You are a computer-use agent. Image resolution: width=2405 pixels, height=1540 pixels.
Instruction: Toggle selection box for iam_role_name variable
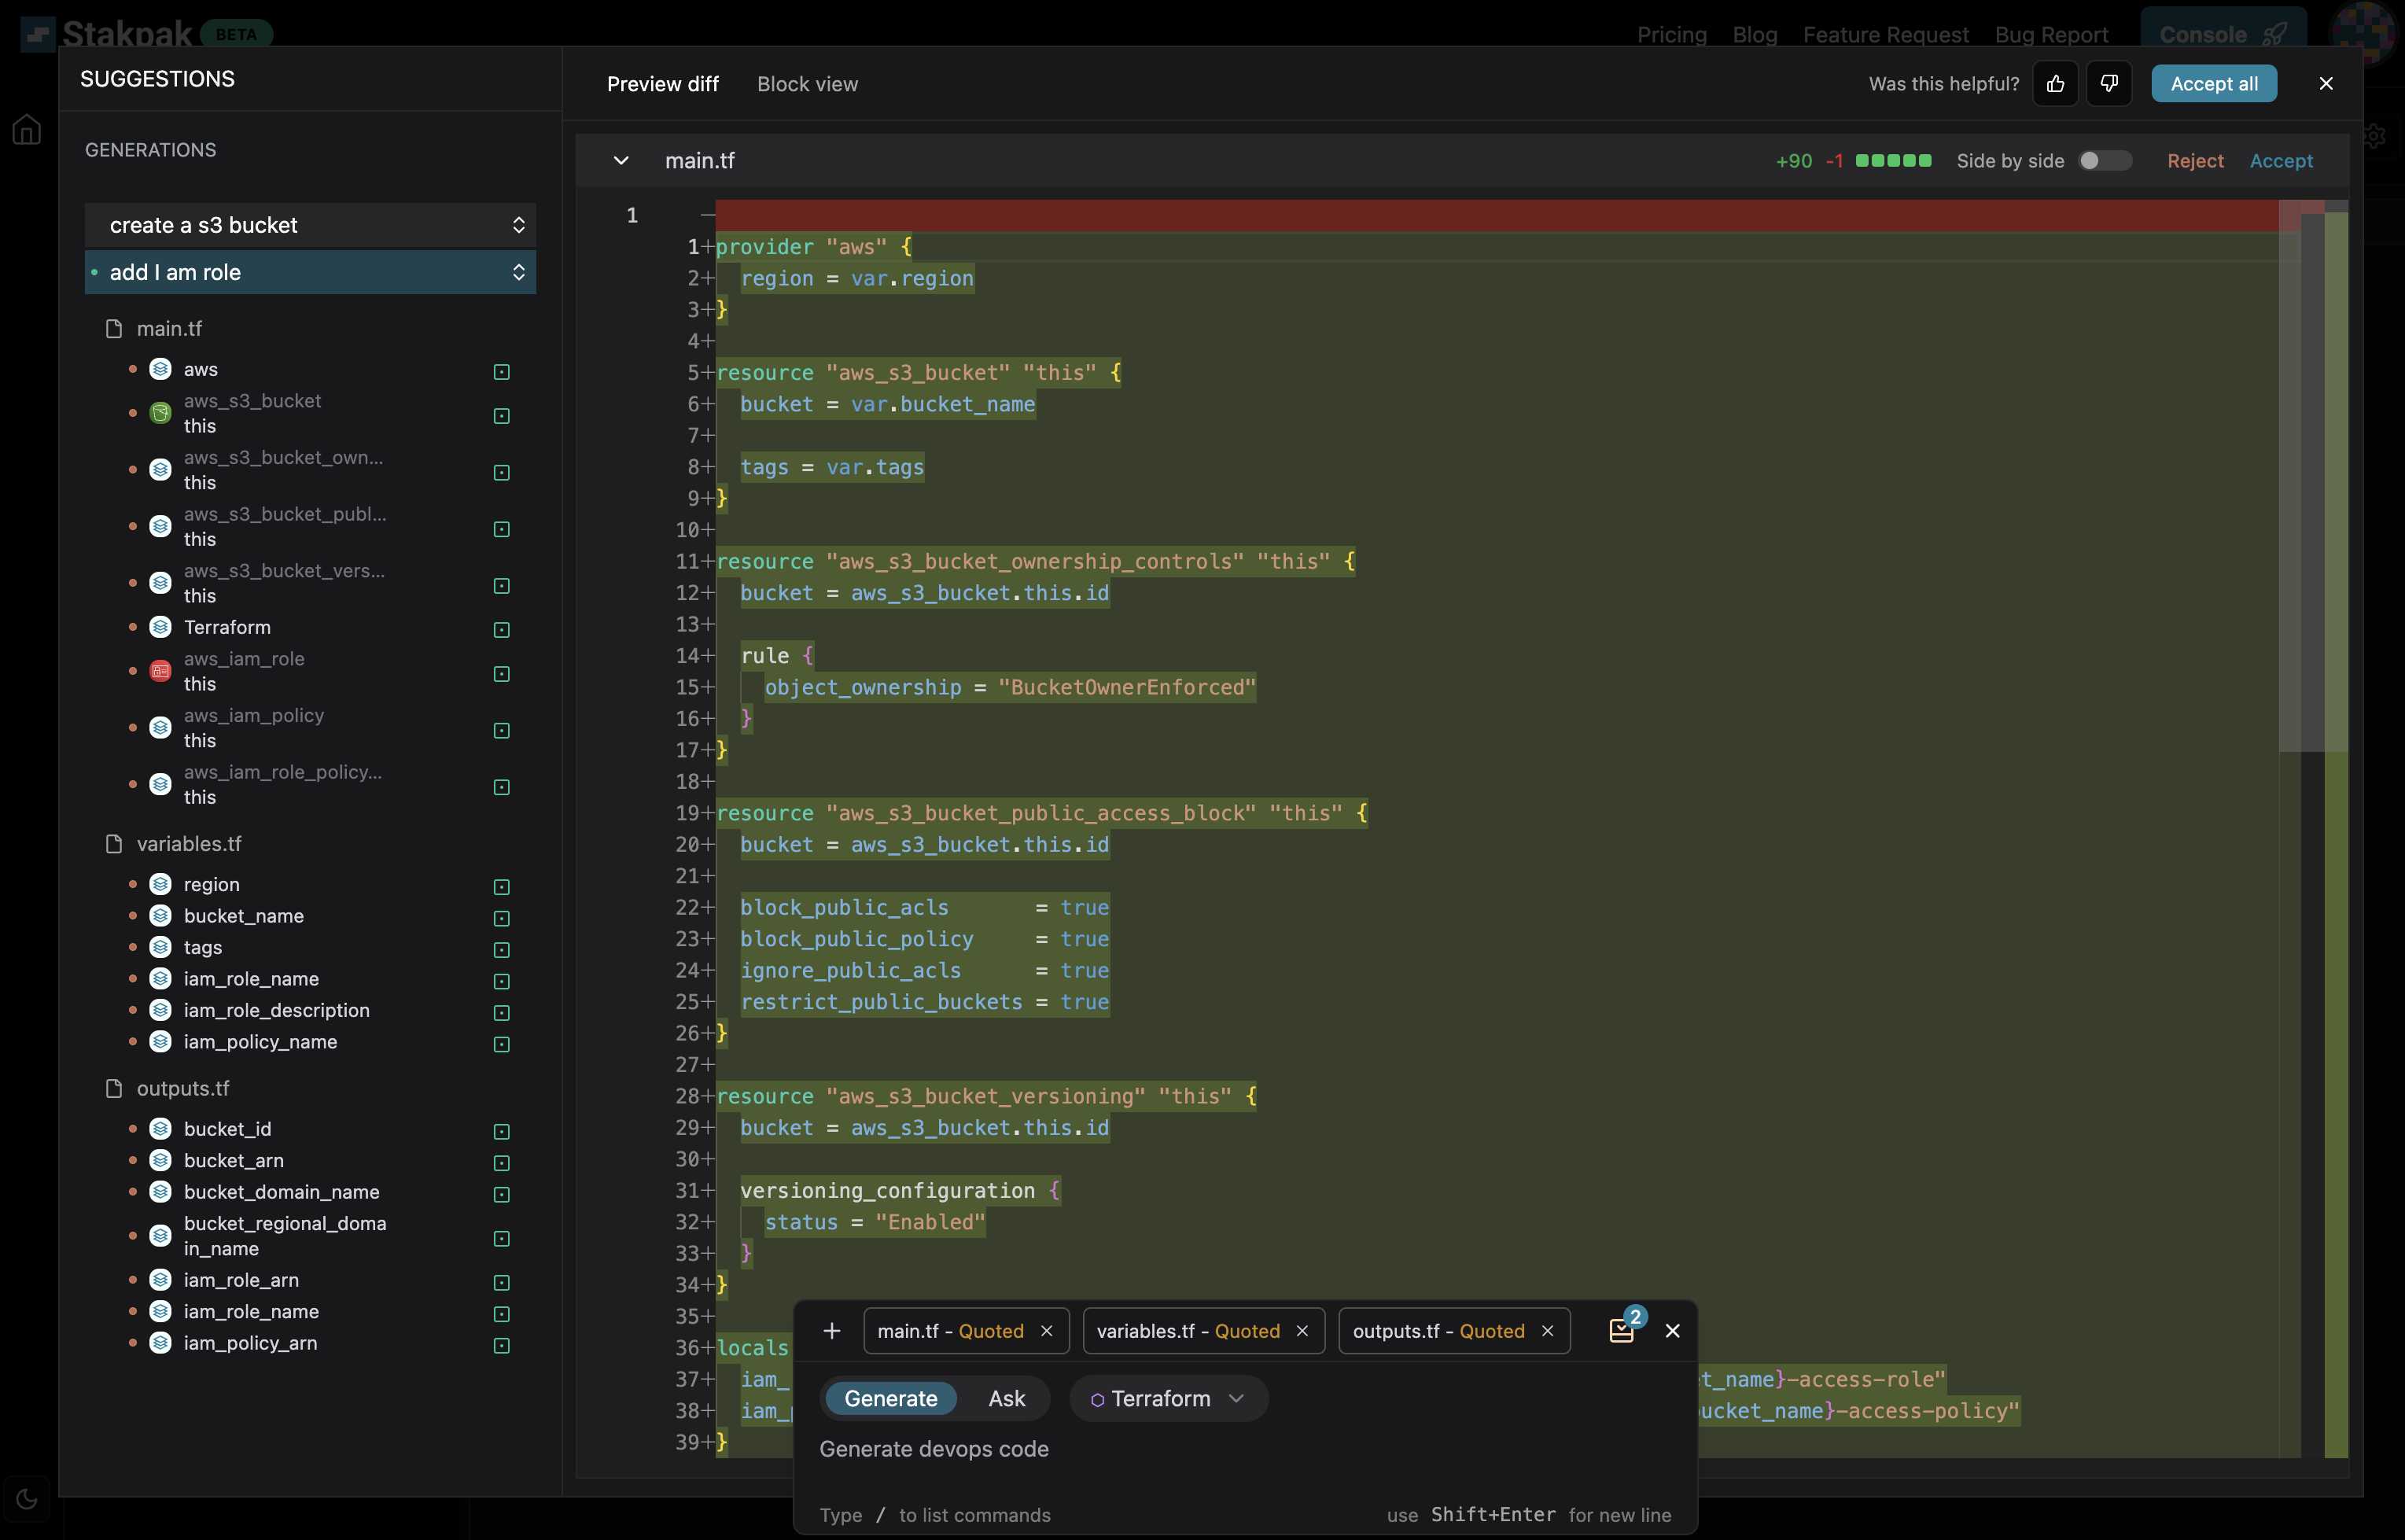point(502,981)
